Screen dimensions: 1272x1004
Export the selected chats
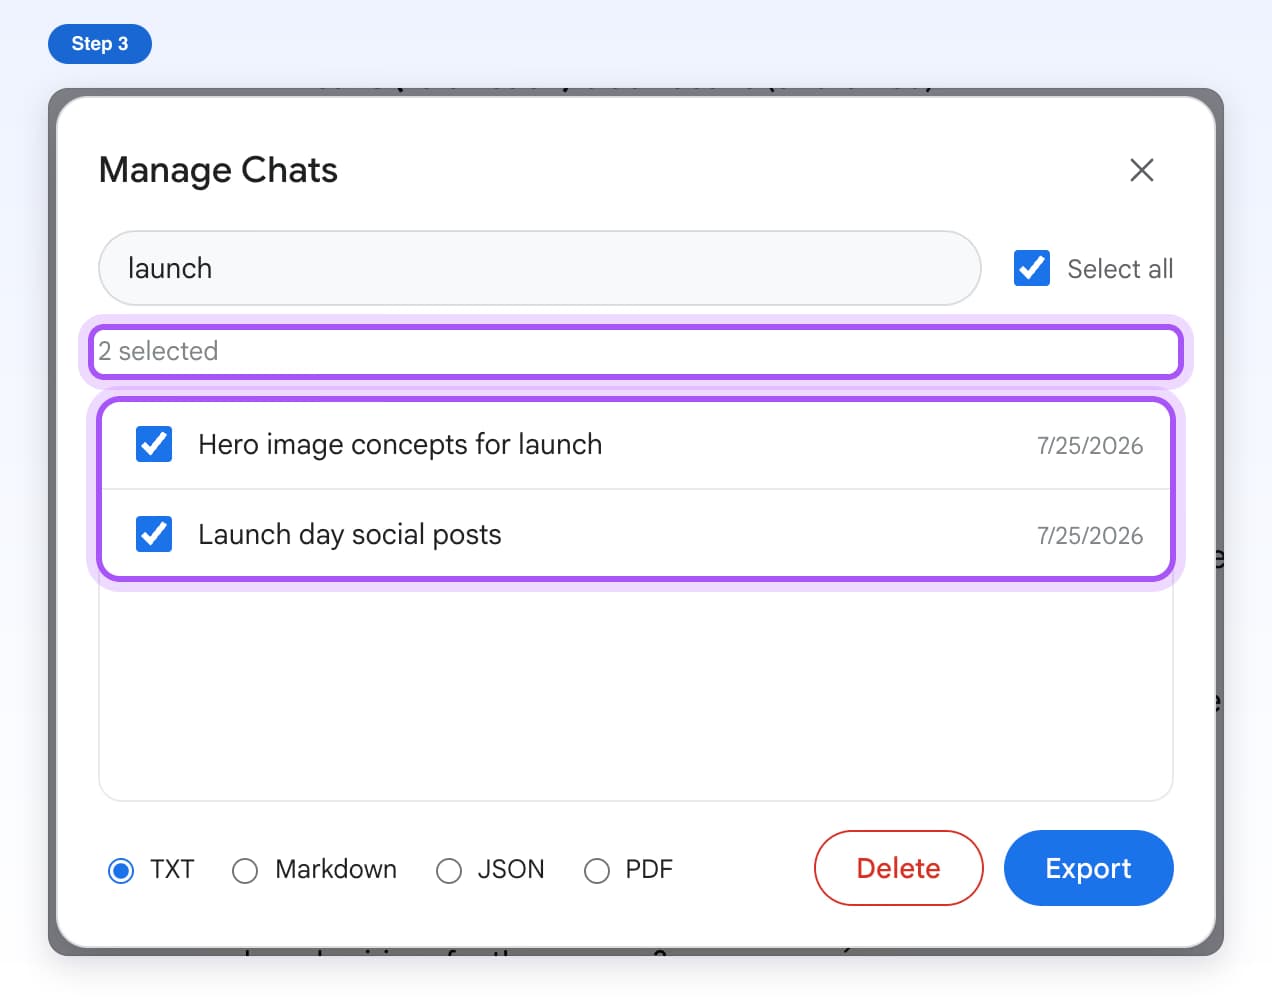pyautogui.click(x=1088, y=868)
